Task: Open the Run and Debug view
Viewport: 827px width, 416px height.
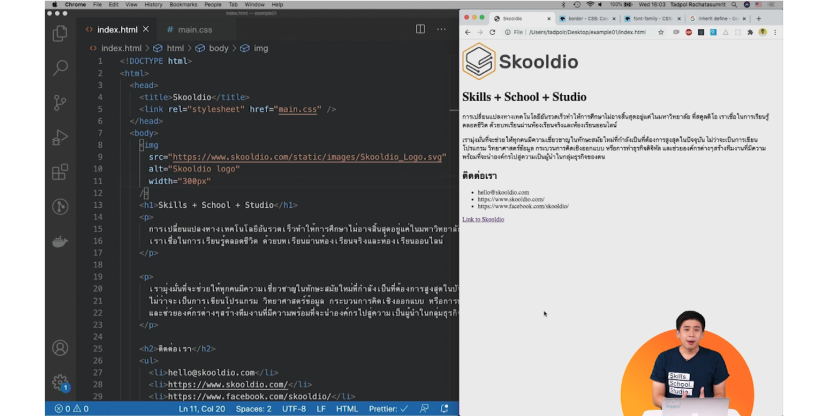Action: pos(60,137)
